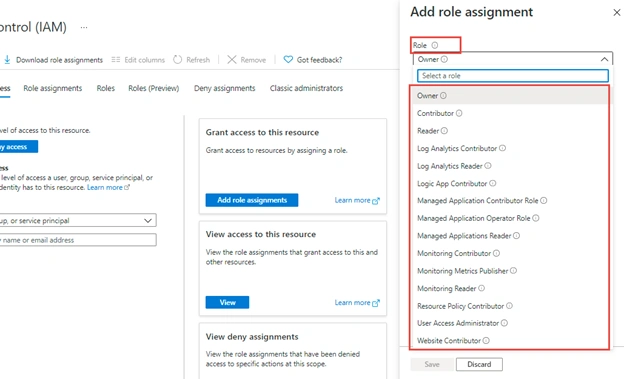The width and height of the screenshot is (624, 379).
Task: Click info icon beside Log Analytics Contributor
Action: [502, 148]
